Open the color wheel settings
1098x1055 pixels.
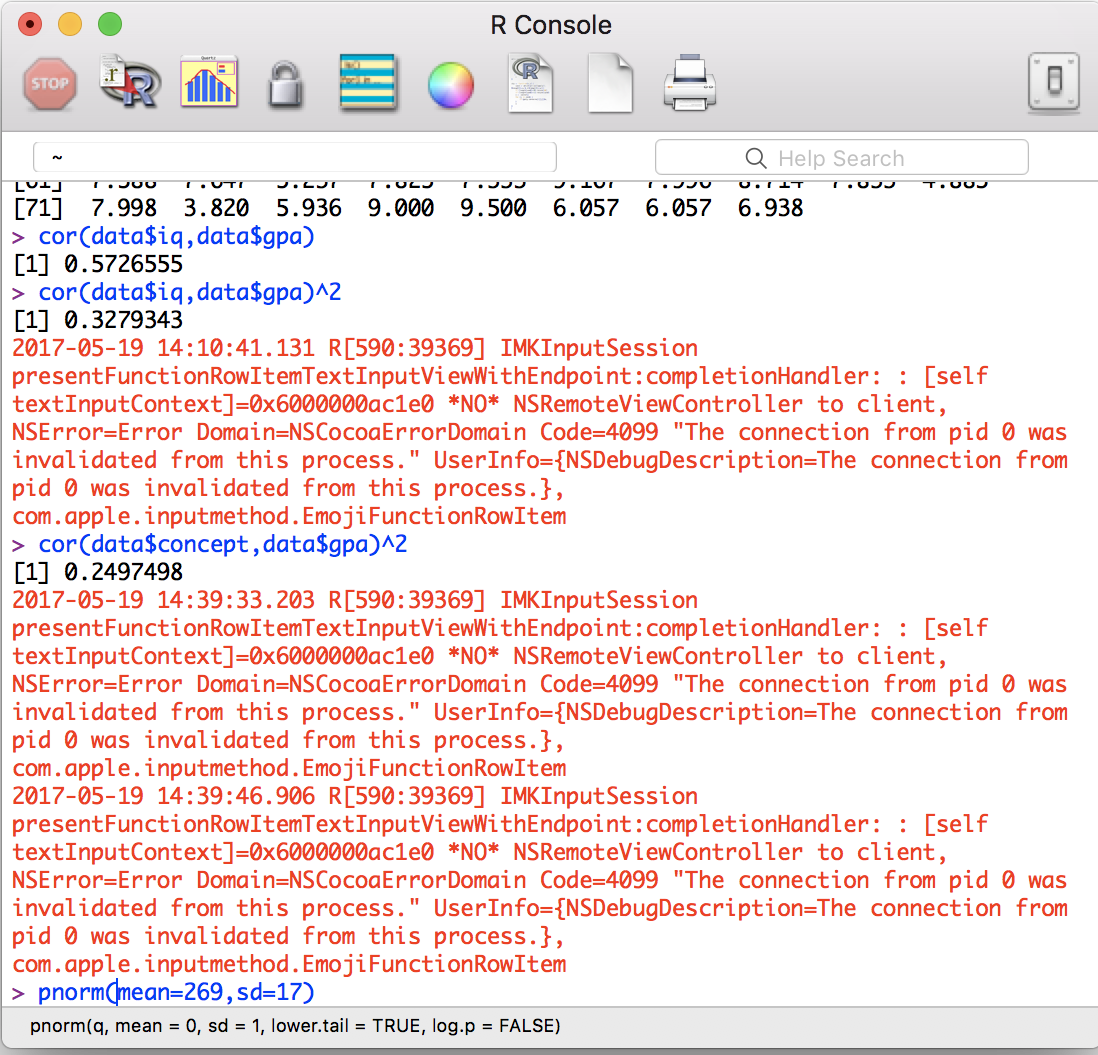pyautogui.click(x=451, y=85)
